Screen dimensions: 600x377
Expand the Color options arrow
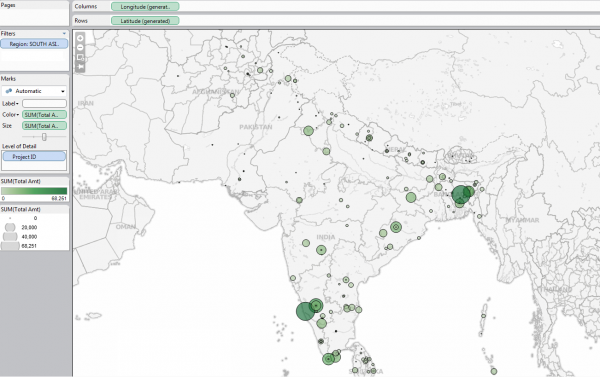18,115
